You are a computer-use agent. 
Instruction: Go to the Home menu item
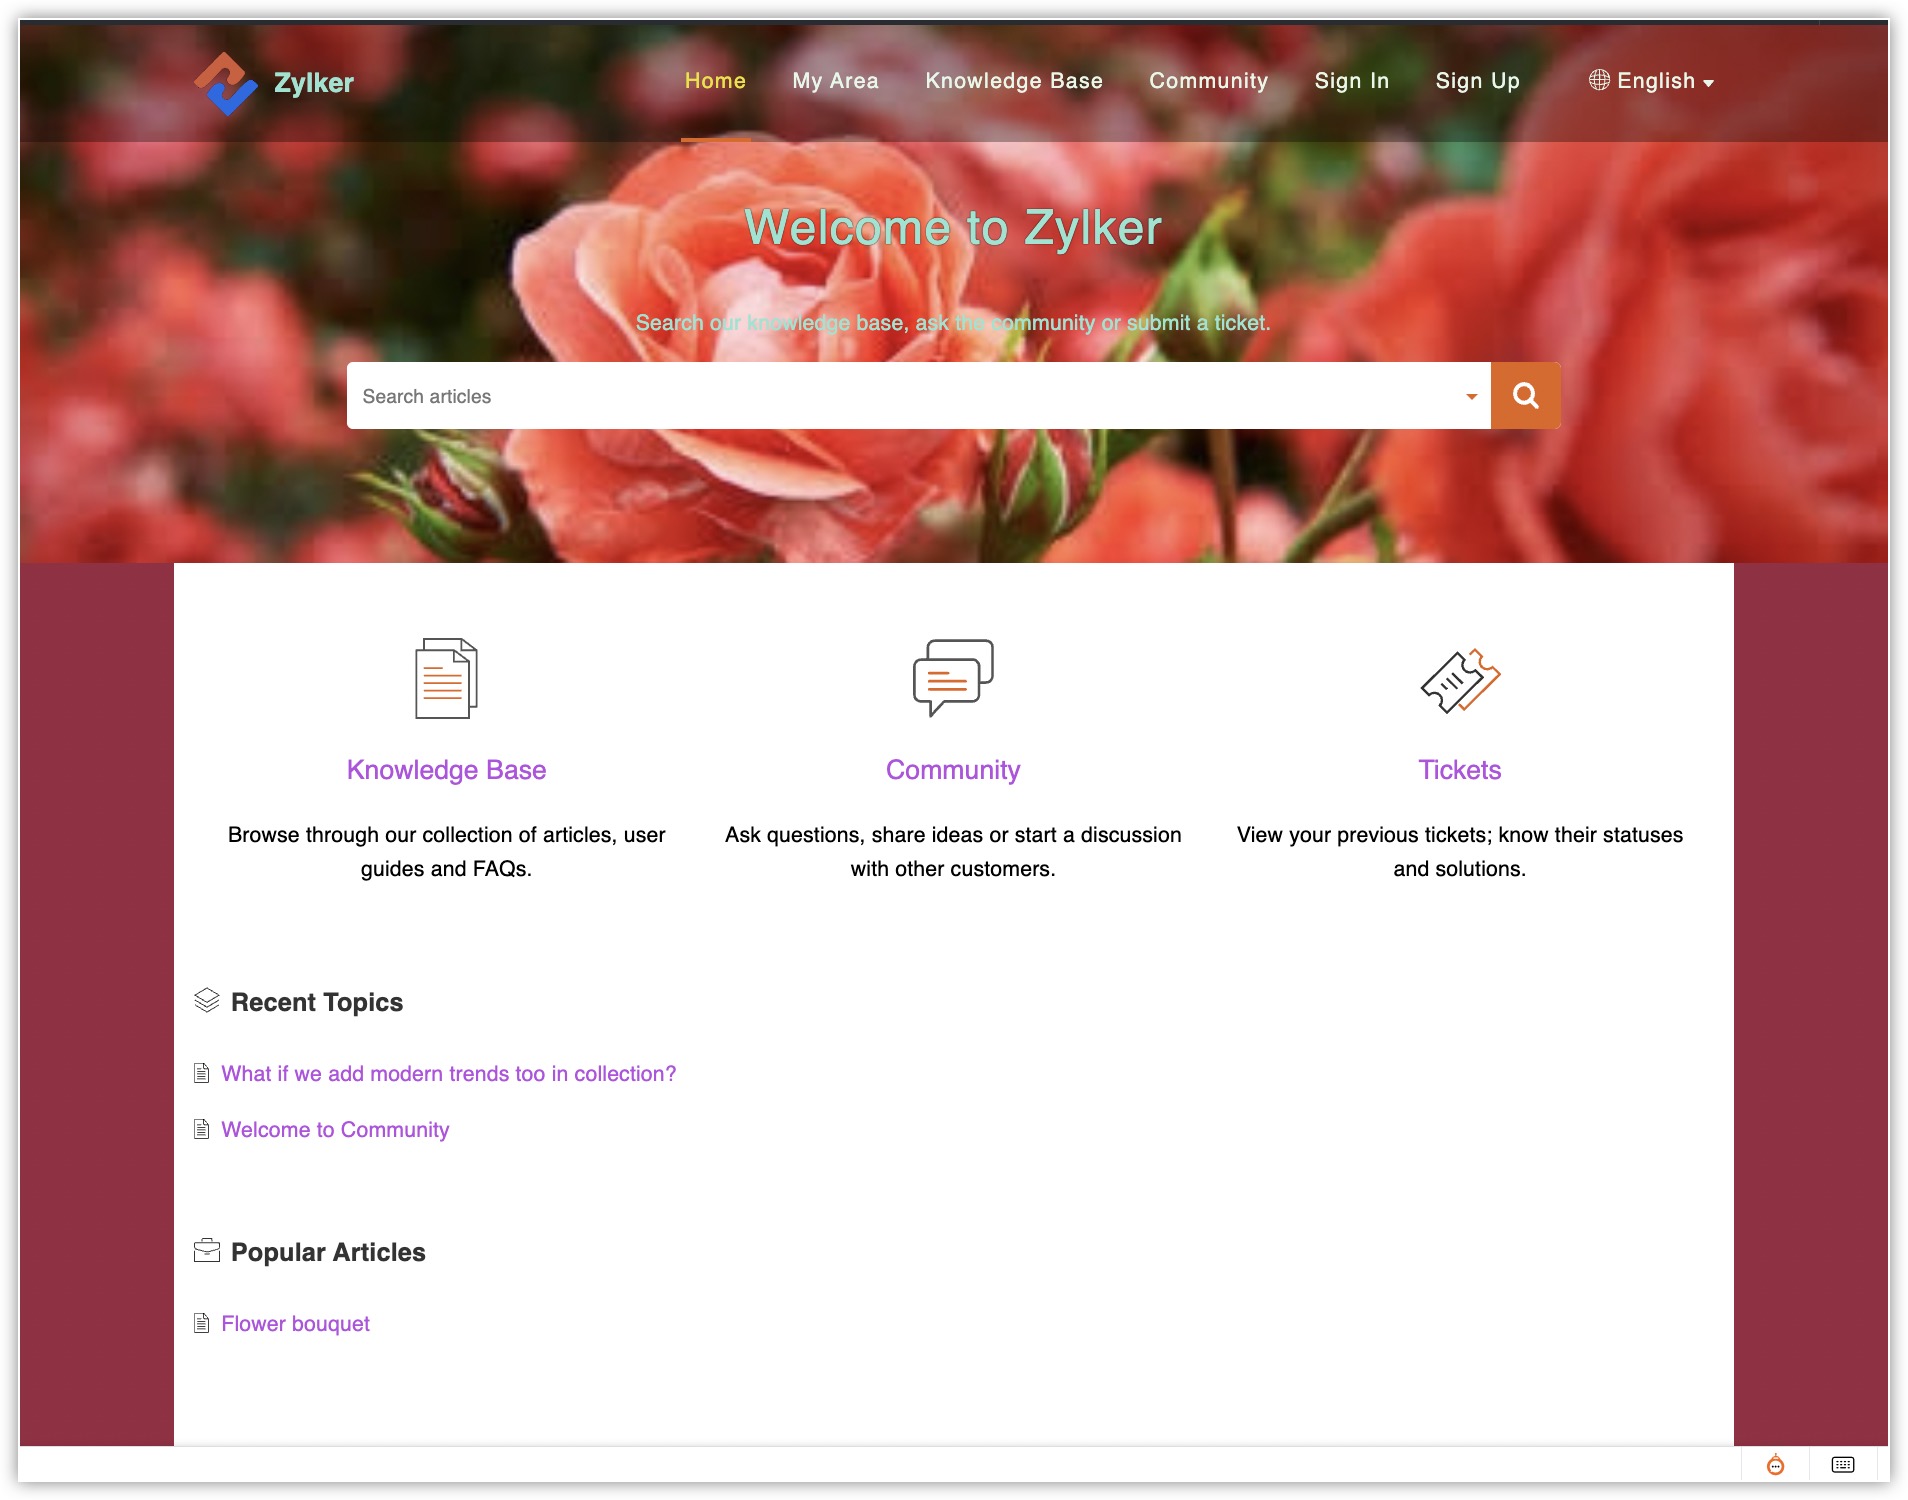[x=715, y=81]
